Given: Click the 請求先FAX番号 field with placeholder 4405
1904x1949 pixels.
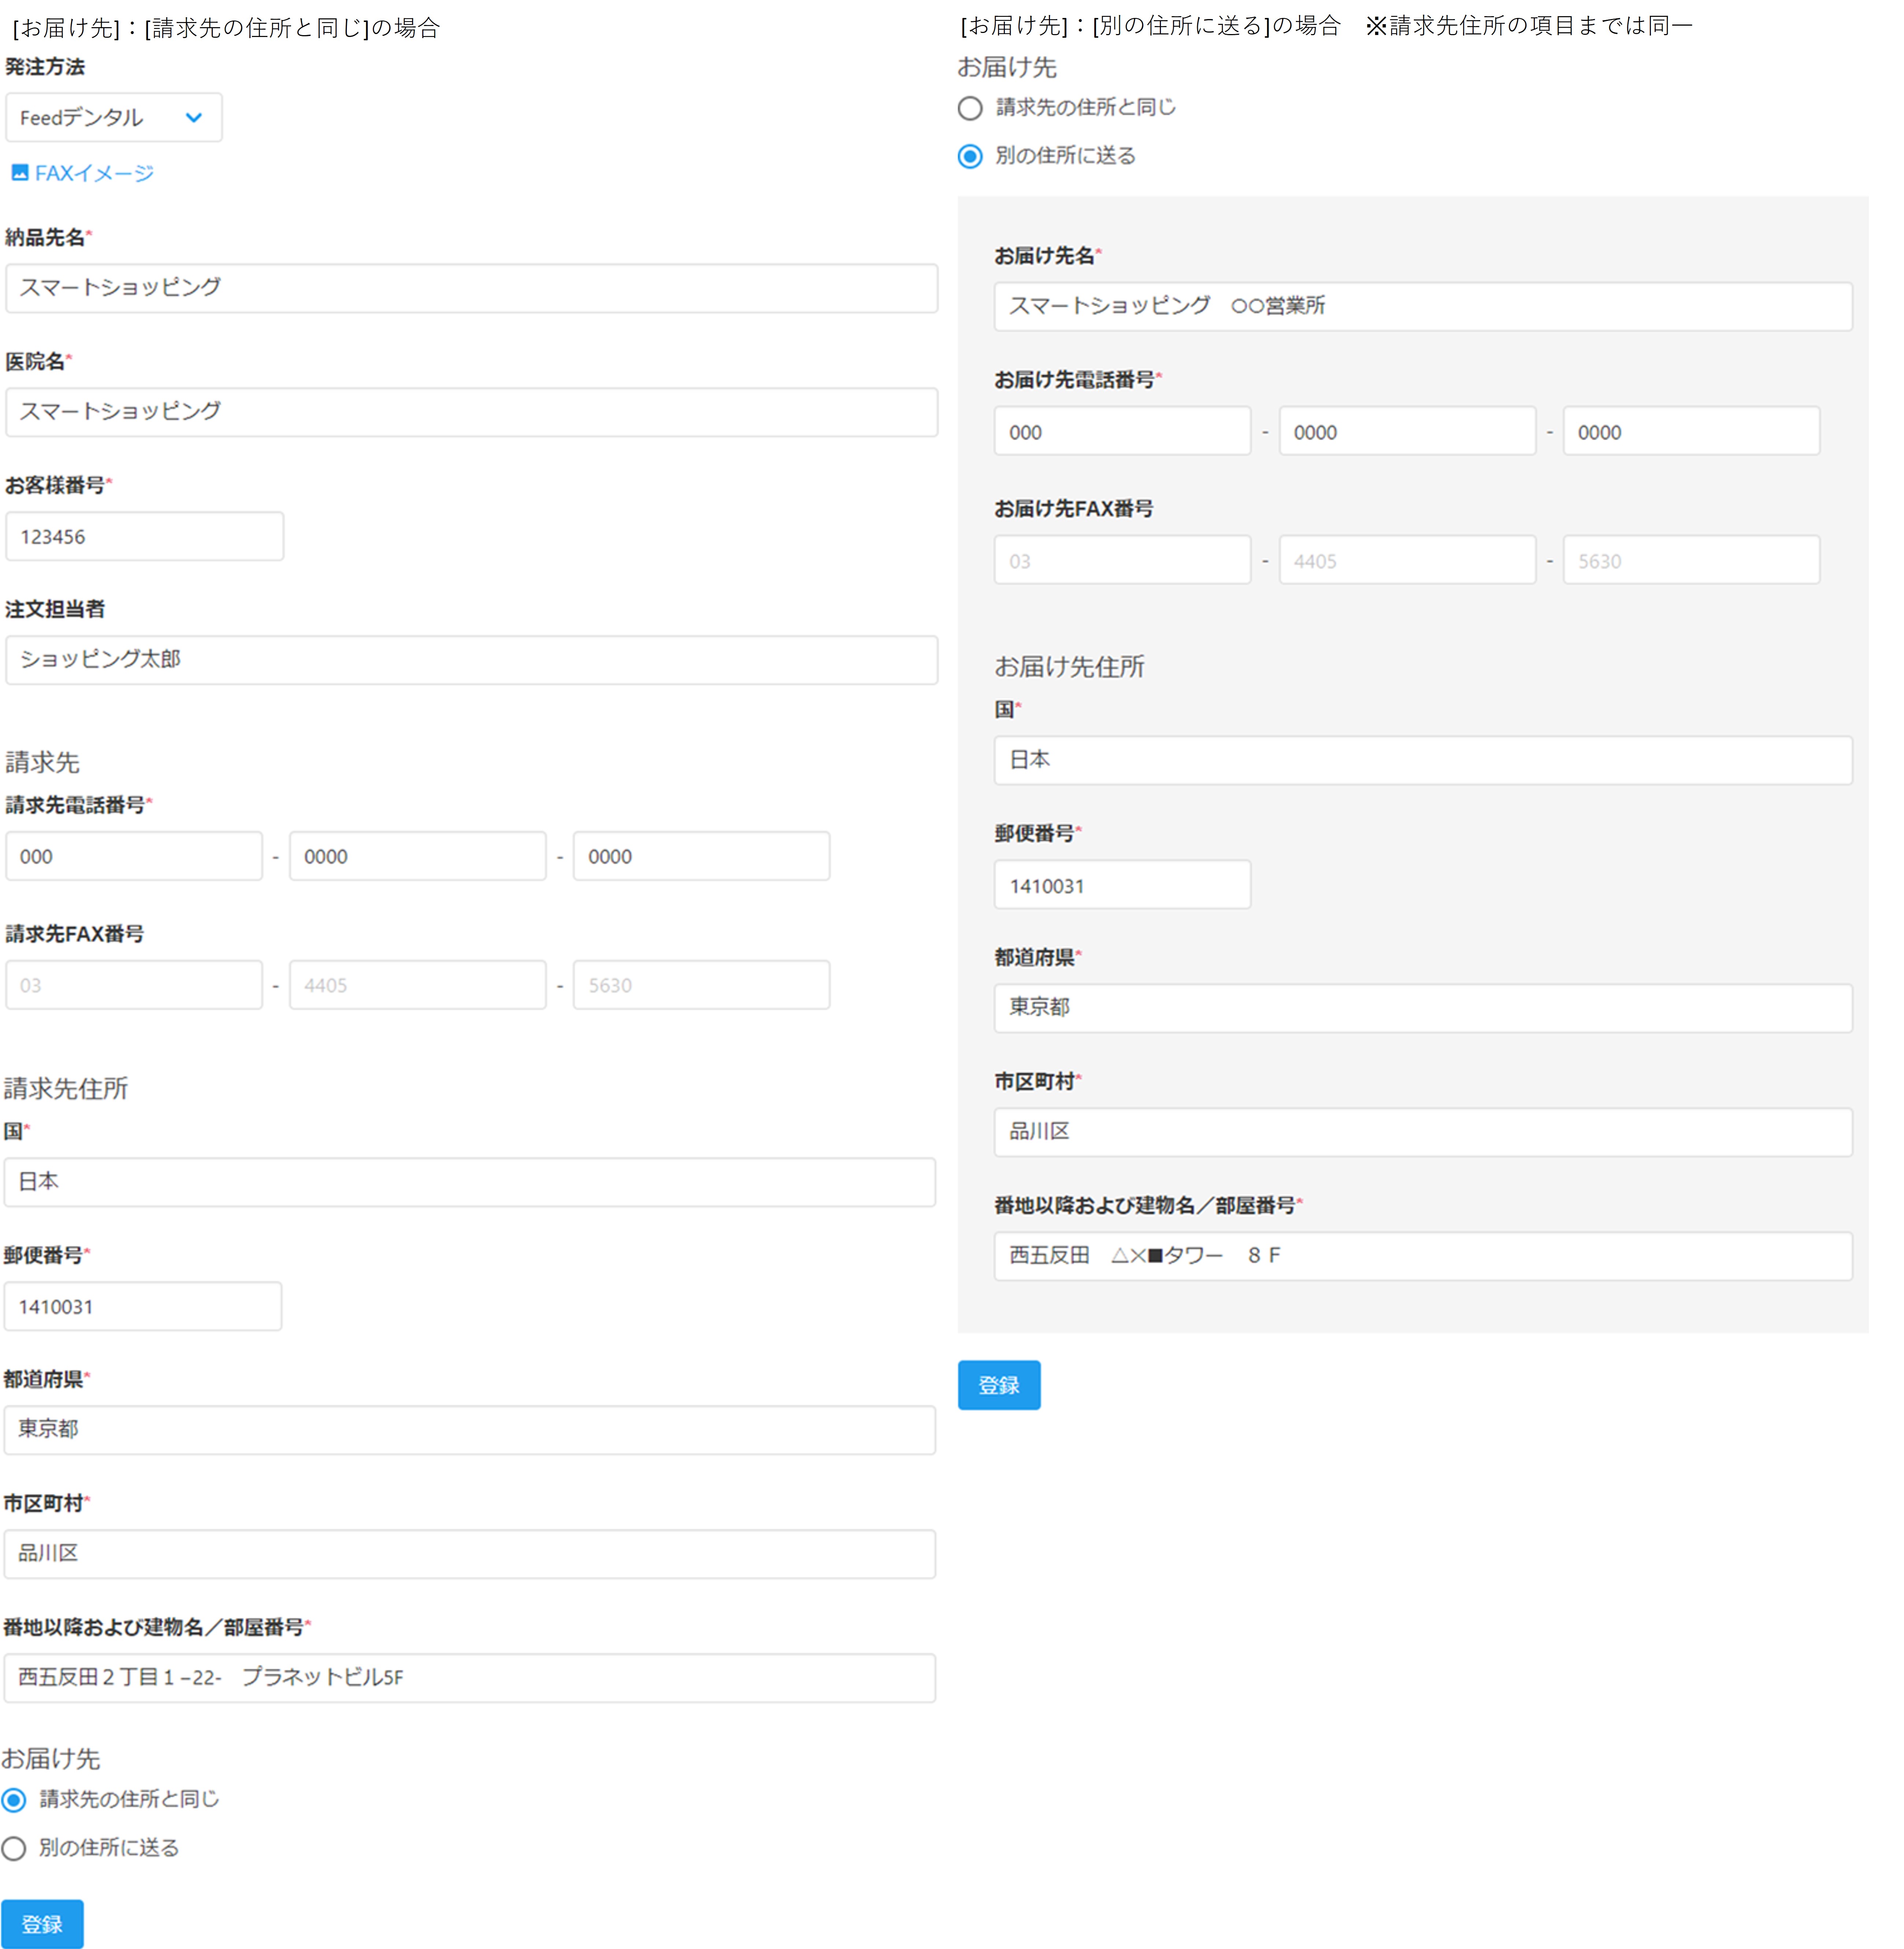Looking at the screenshot, I should click(418, 985).
